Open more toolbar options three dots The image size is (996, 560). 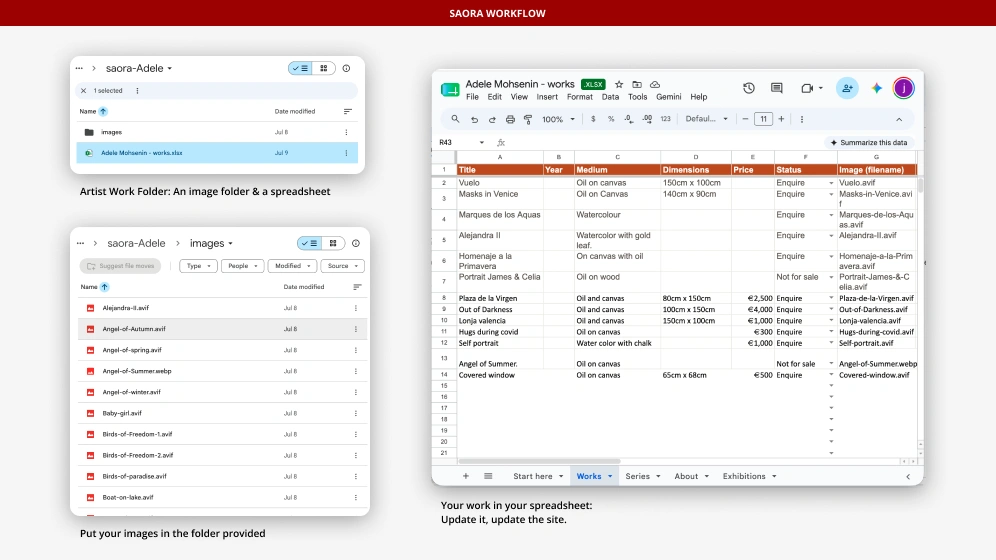click(x=802, y=119)
